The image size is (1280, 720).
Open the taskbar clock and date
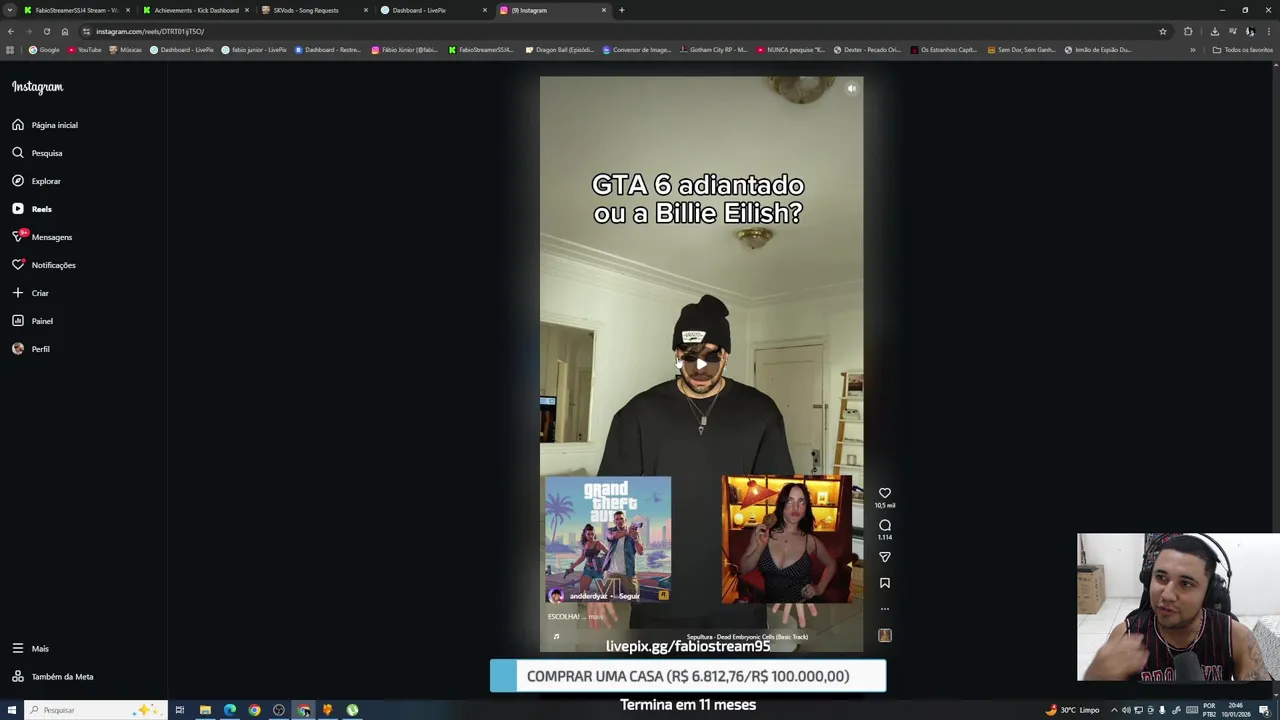pyautogui.click(x=1238, y=710)
